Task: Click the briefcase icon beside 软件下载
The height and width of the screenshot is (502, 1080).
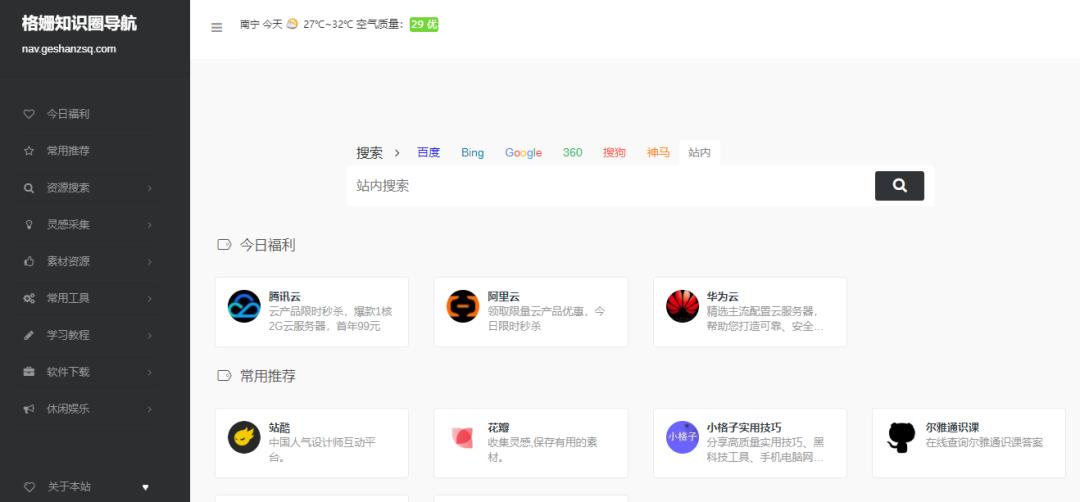Action: (x=29, y=372)
